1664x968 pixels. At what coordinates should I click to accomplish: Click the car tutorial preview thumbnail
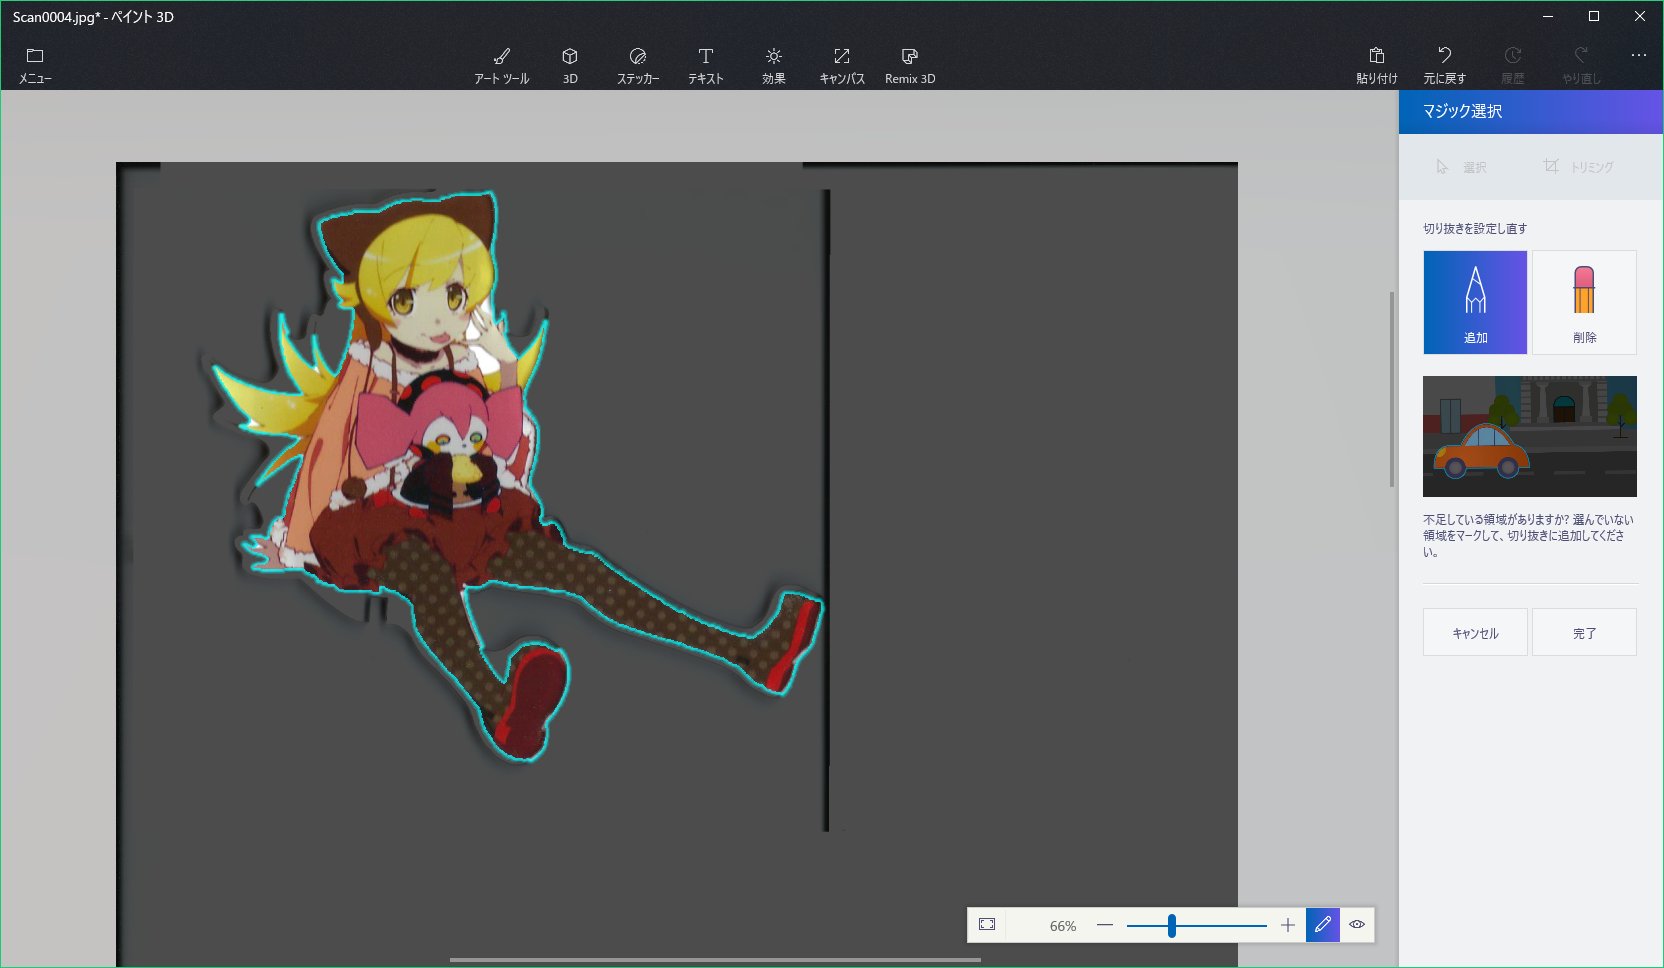tap(1530, 436)
